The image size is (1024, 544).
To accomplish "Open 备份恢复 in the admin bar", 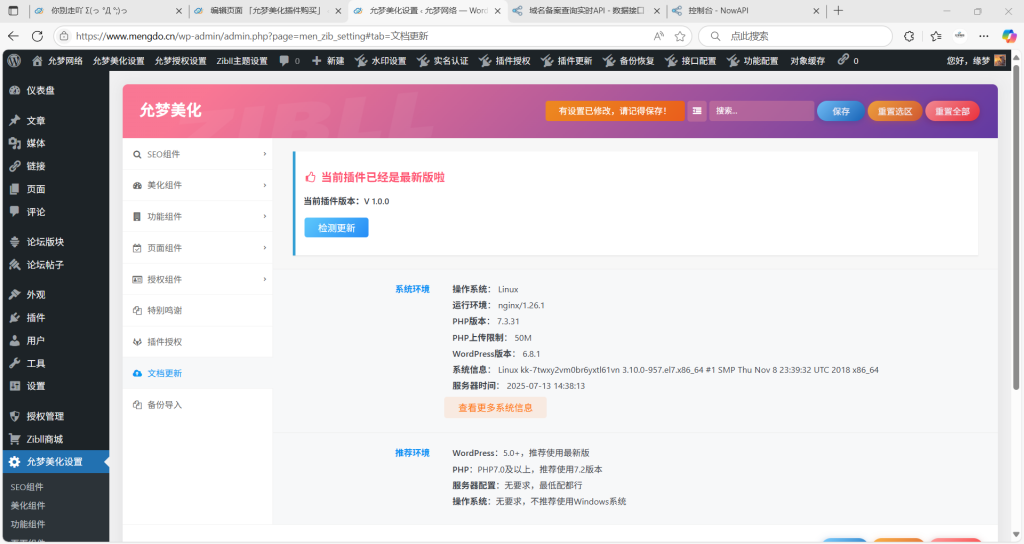I will point(629,61).
